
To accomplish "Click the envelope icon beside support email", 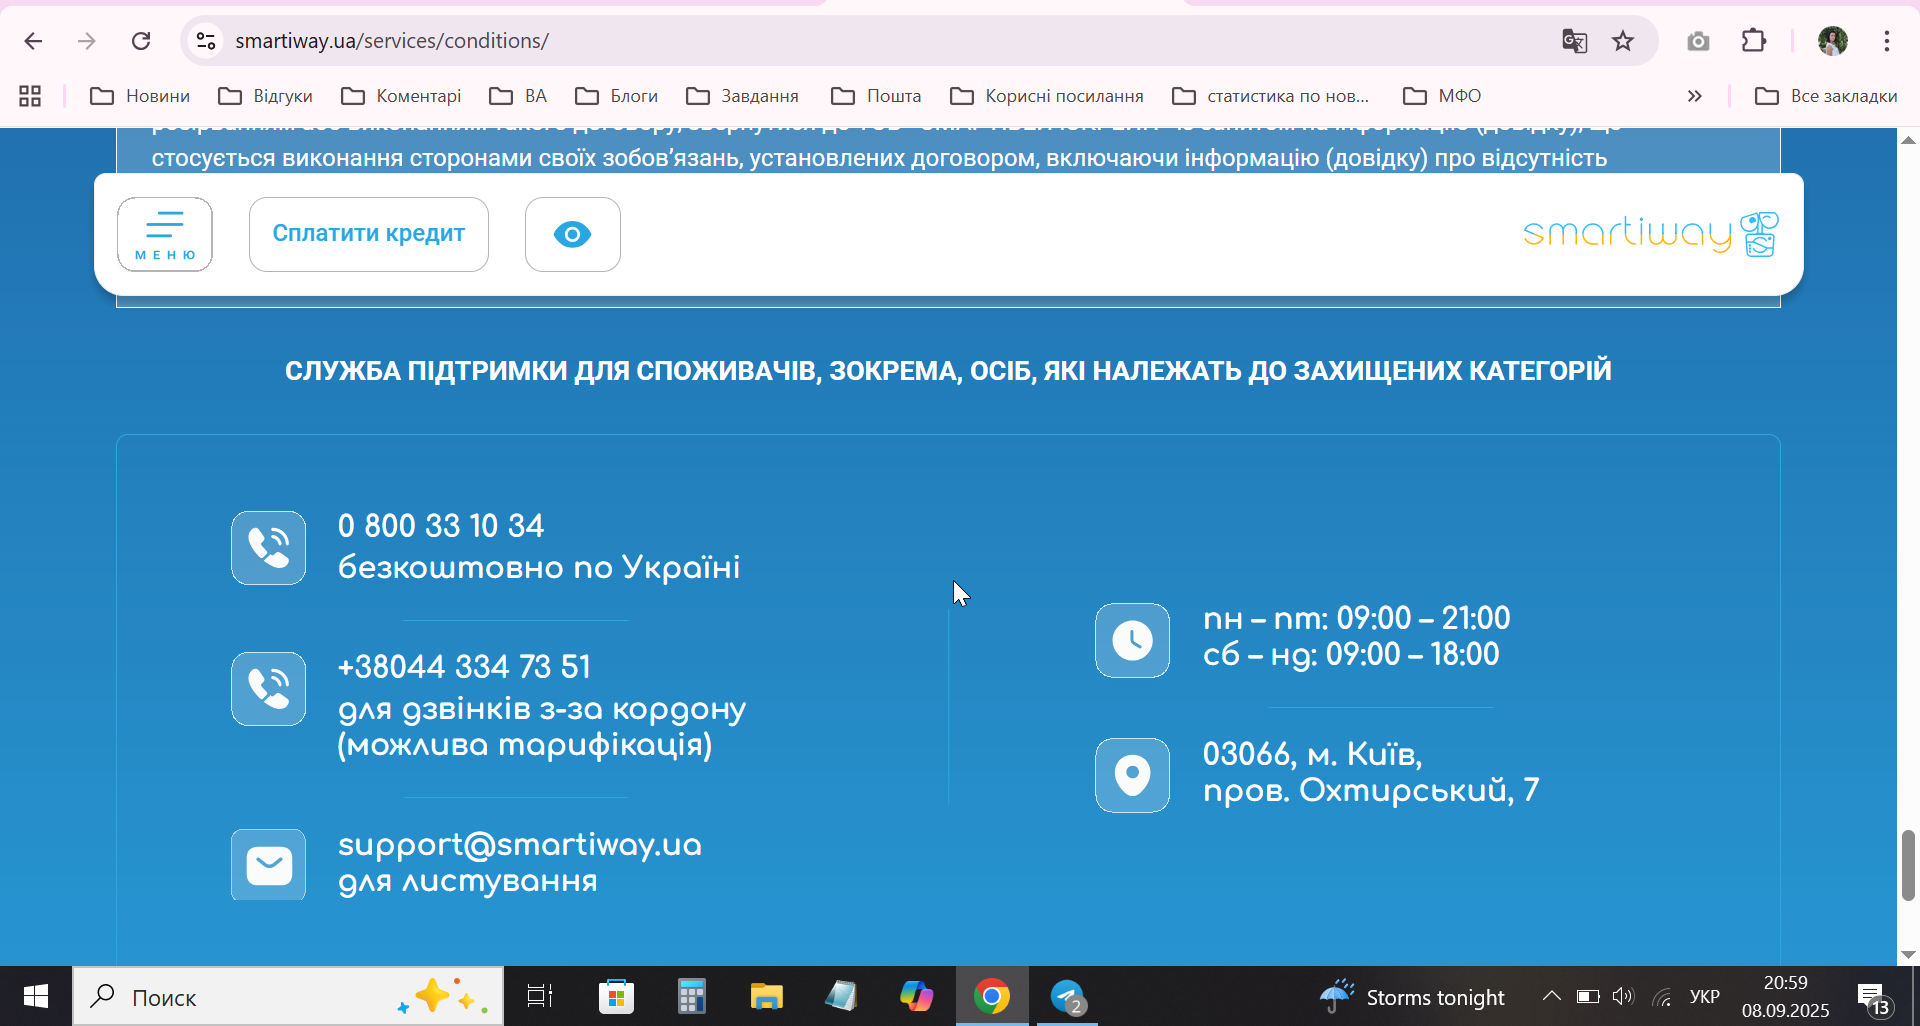I will coord(269,865).
